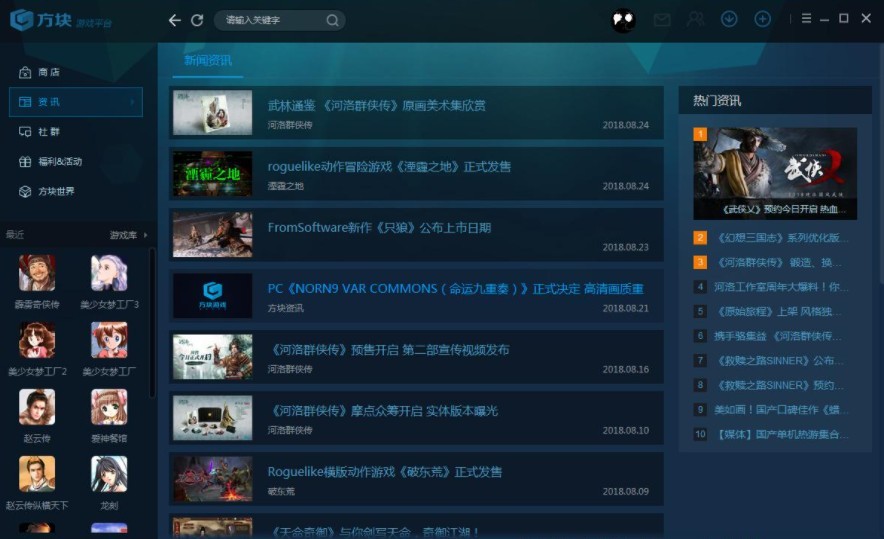Open the user avatar profile

[623, 20]
